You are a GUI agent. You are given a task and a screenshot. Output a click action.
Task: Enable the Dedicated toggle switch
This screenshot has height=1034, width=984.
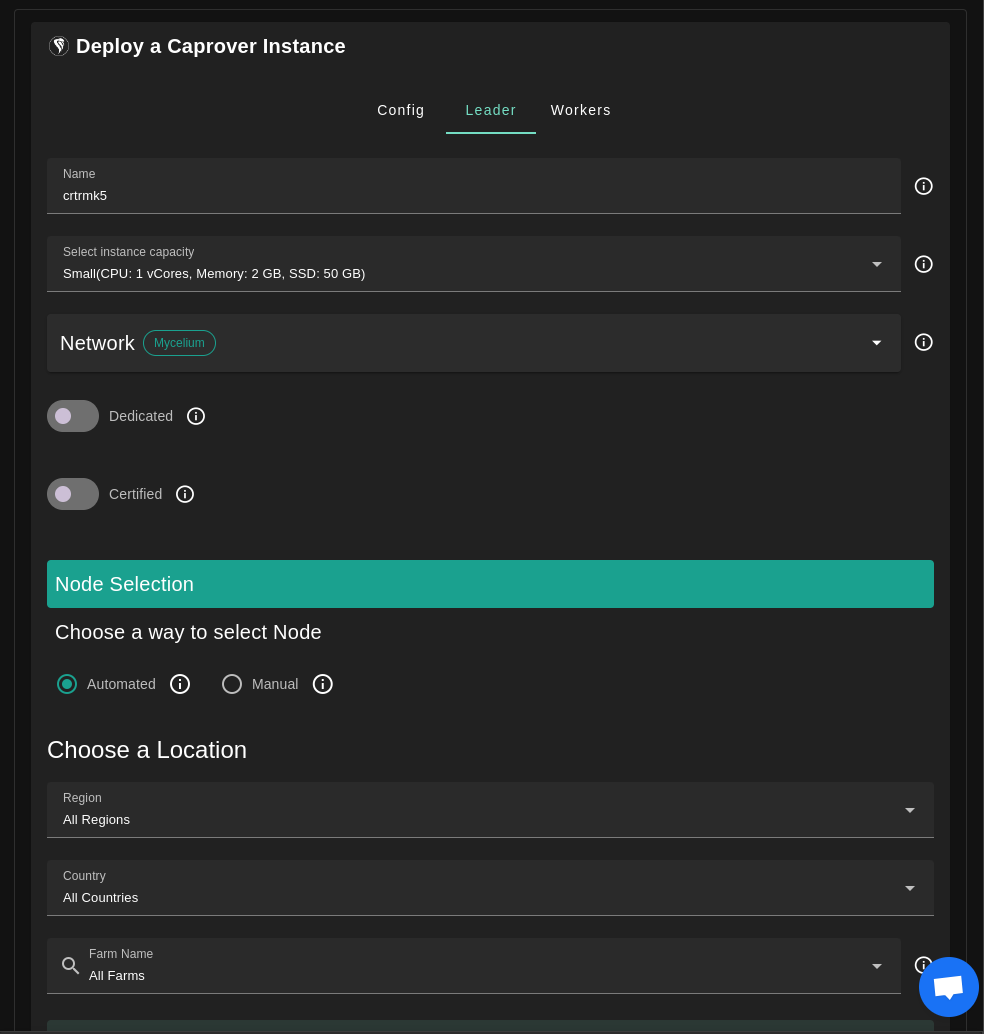(x=73, y=416)
